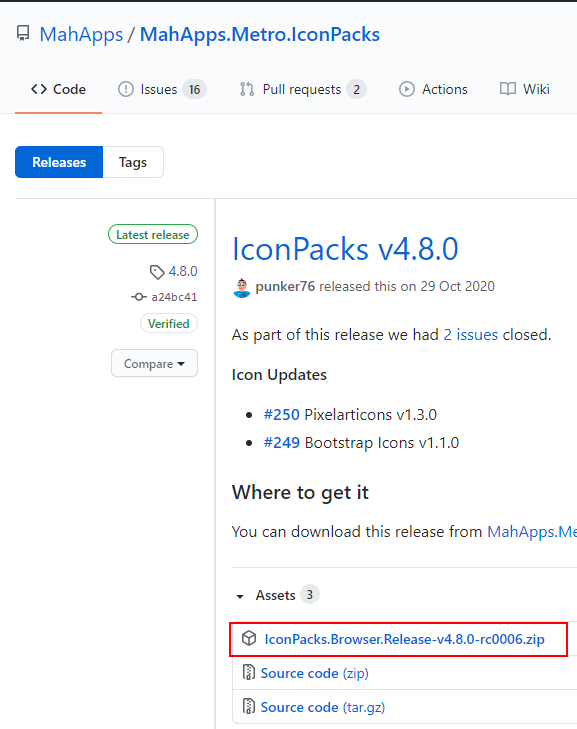The width and height of the screenshot is (577, 729).
Task: Click the package icon for IconPacks.Browser zip
Action: pyautogui.click(x=249, y=638)
